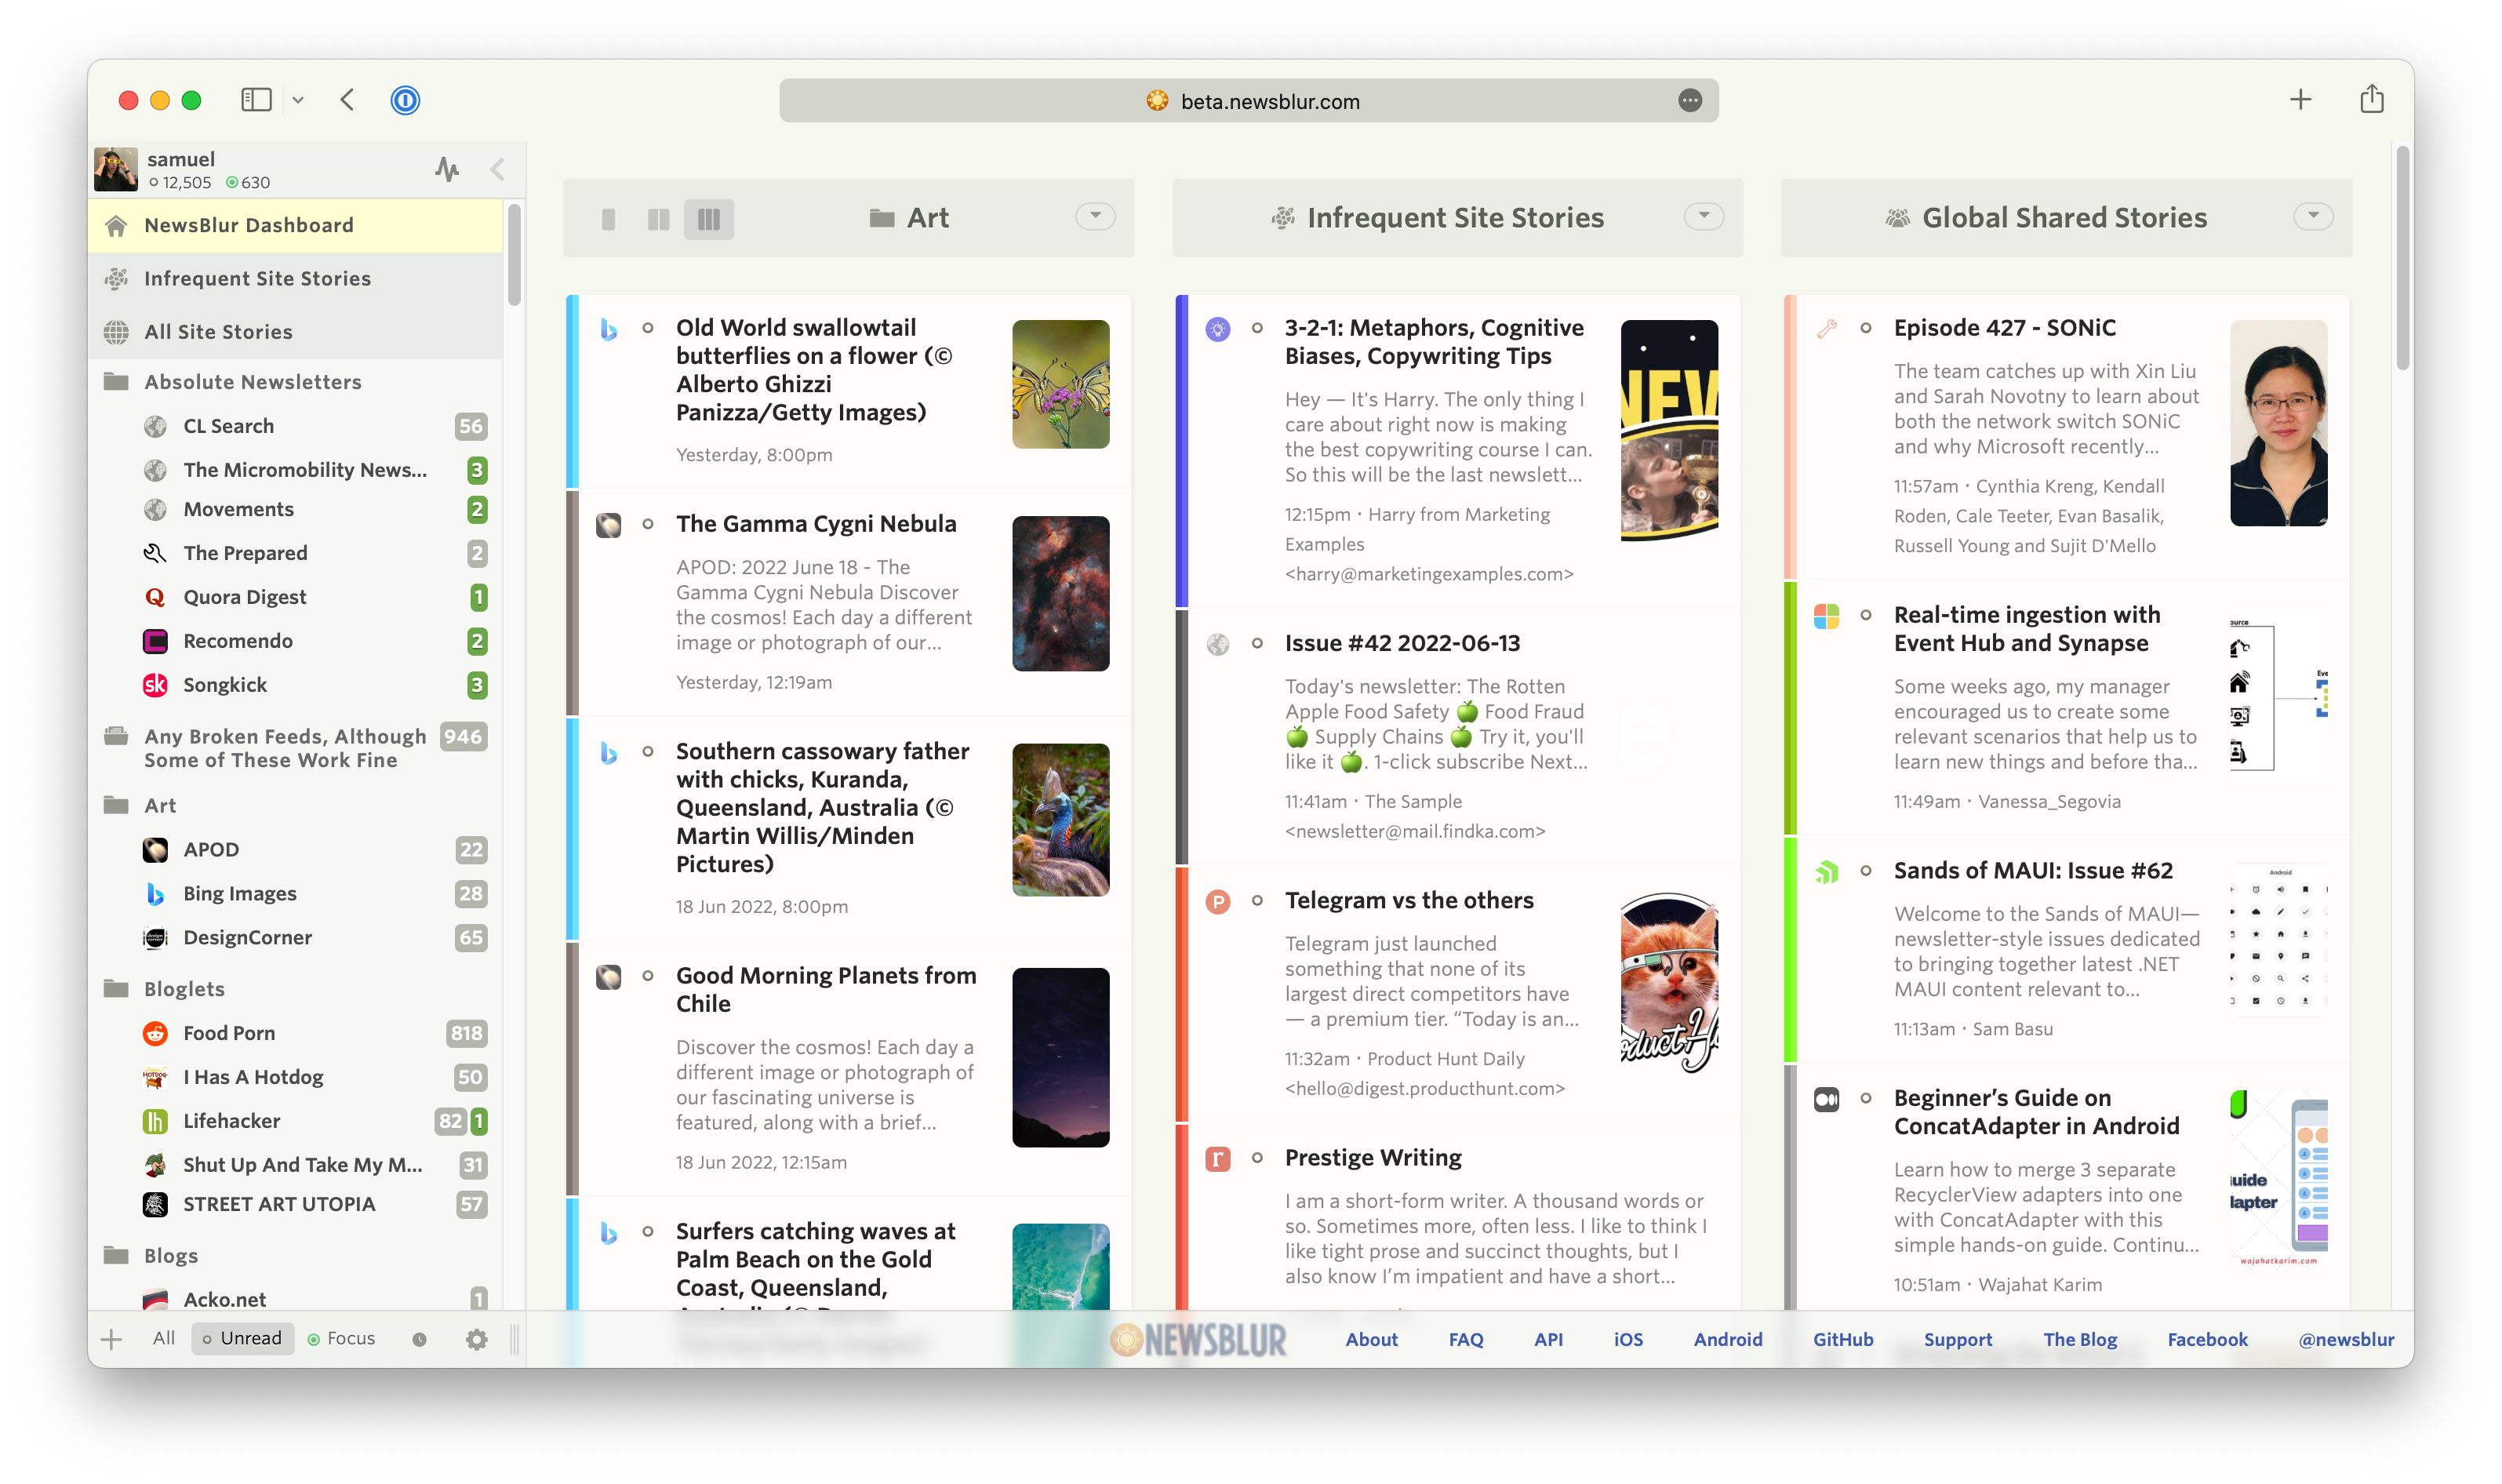The width and height of the screenshot is (2502, 1484).
Task: Open All Site Stories
Action: [295, 332]
